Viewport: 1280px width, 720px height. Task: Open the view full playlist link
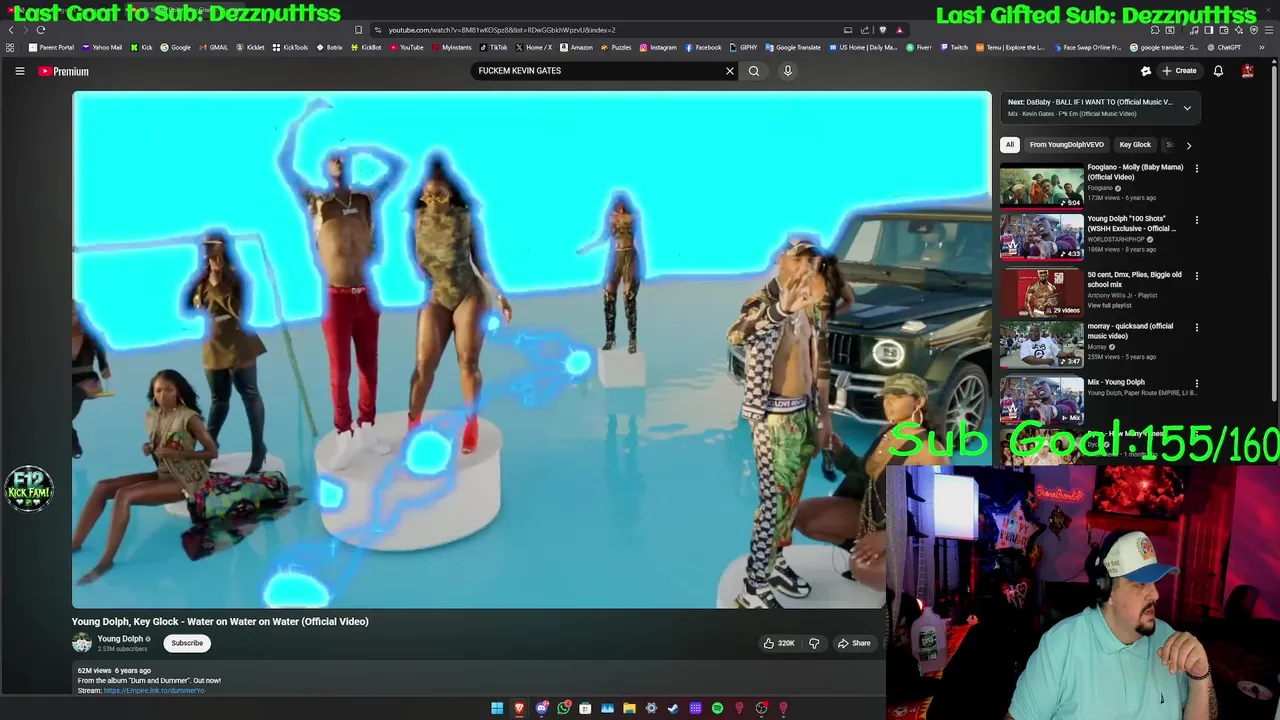click(1109, 305)
